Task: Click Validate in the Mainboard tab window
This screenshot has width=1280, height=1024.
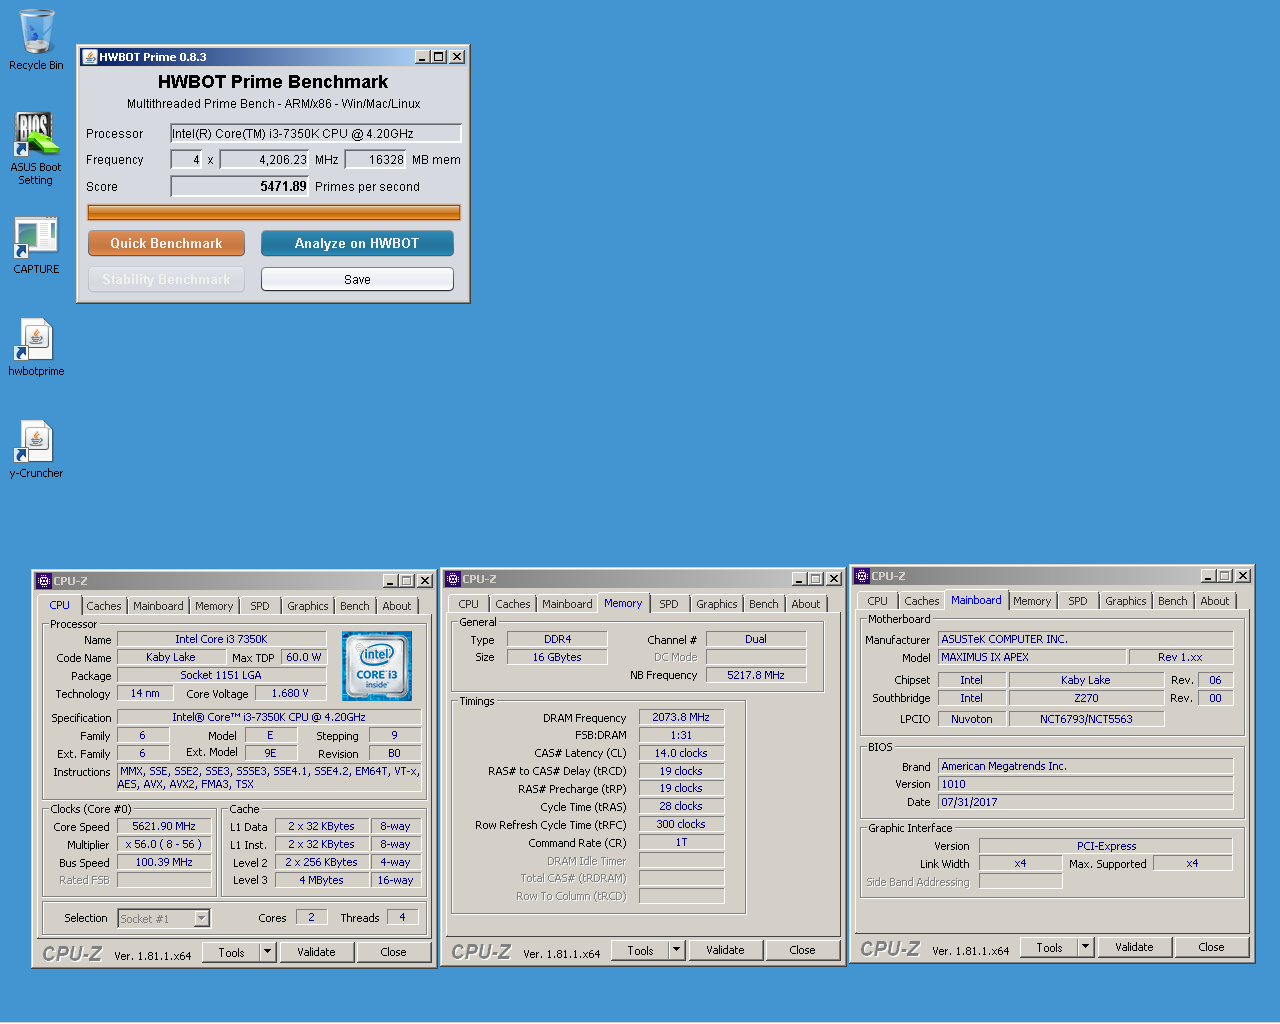Action: coord(1134,947)
